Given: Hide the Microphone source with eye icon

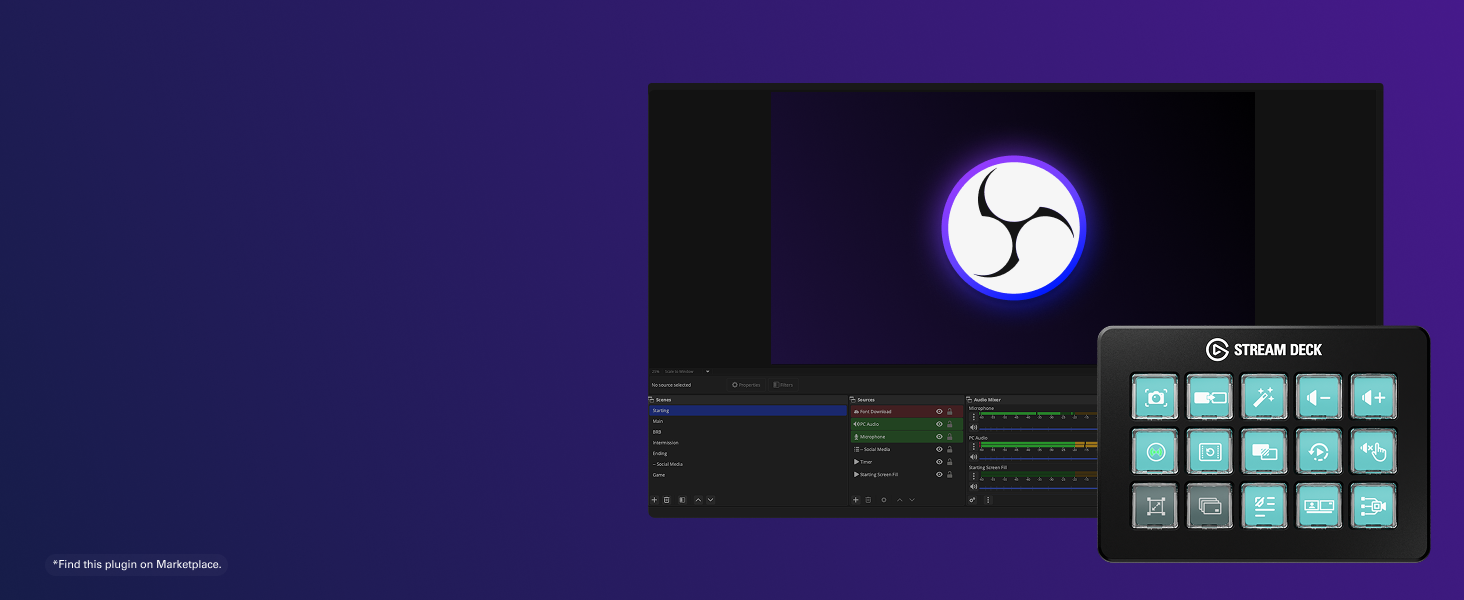Looking at the screenshot, I should [939, 437].
